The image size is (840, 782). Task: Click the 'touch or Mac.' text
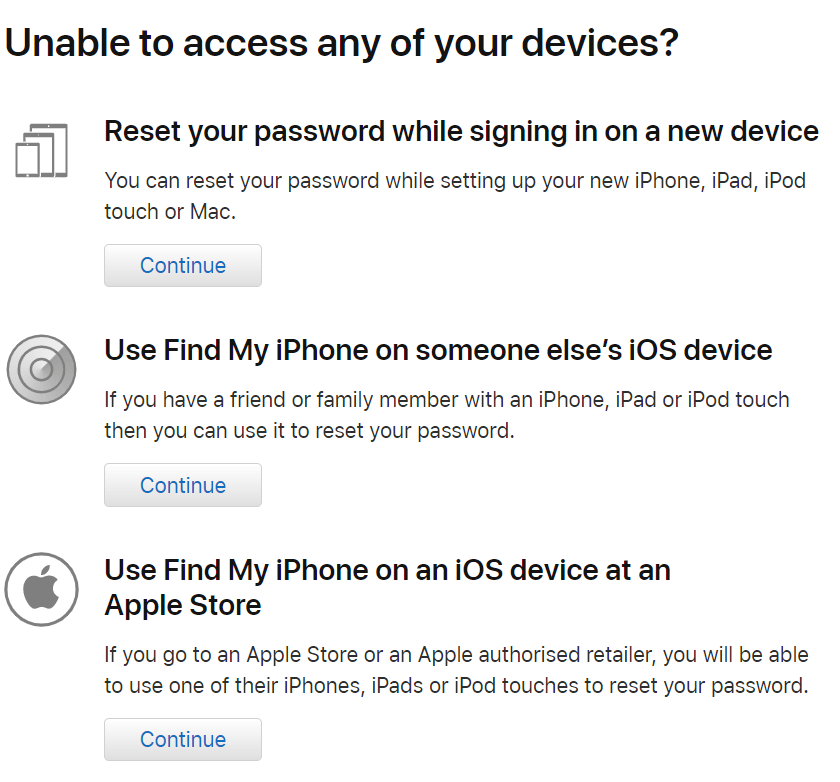point(170,211)
